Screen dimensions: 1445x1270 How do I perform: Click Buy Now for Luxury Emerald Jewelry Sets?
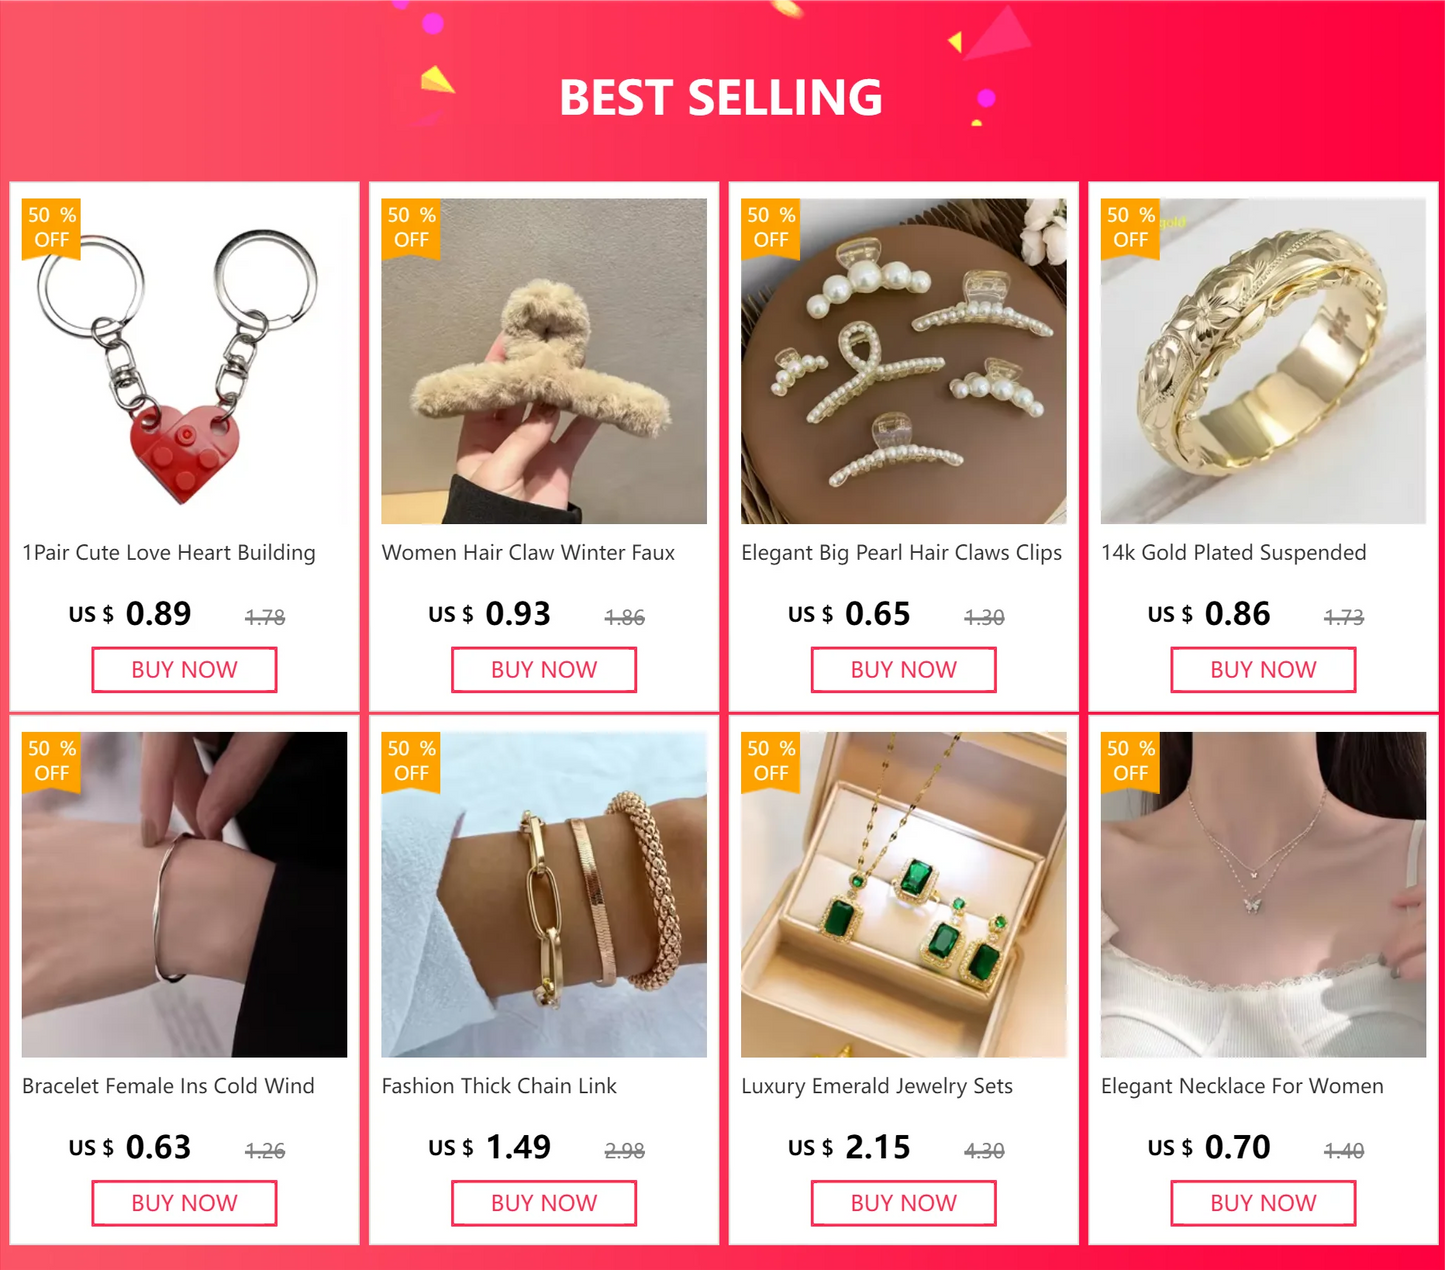point(904,1203)
